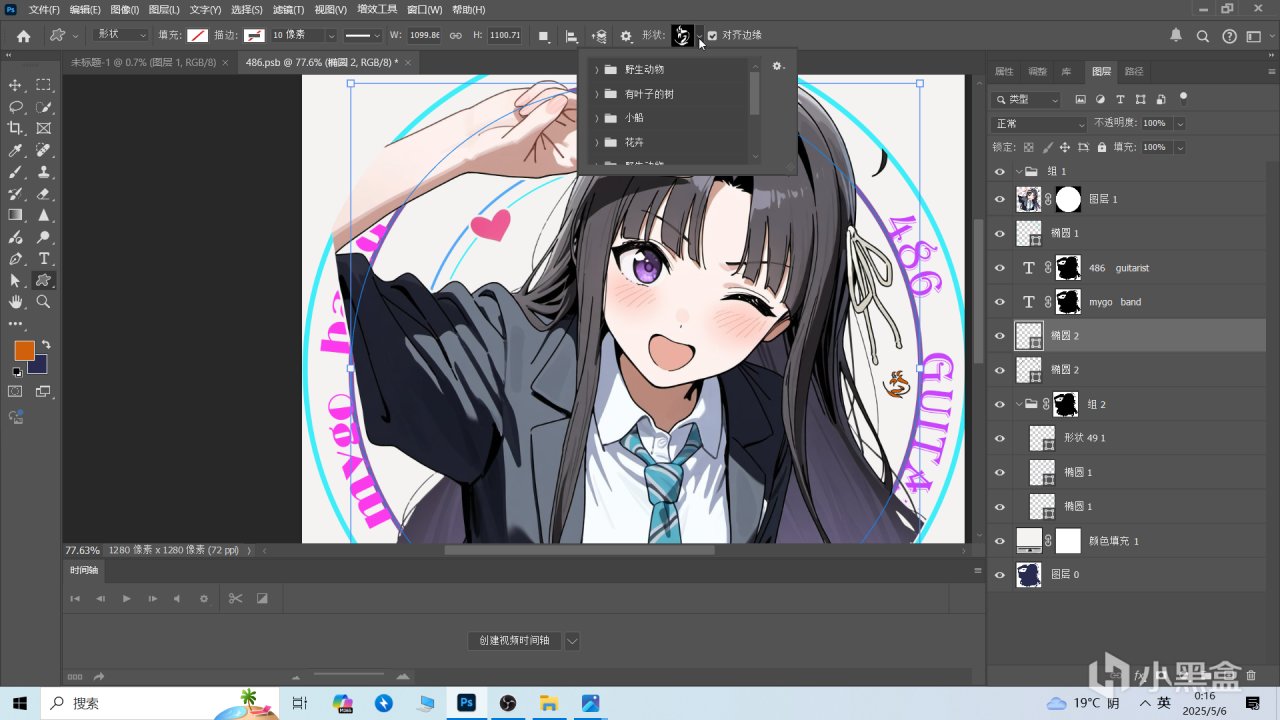Select the Horizontal Type tool
The image size is (1280, 720).
pyautogui.click(x=44, y=259)
